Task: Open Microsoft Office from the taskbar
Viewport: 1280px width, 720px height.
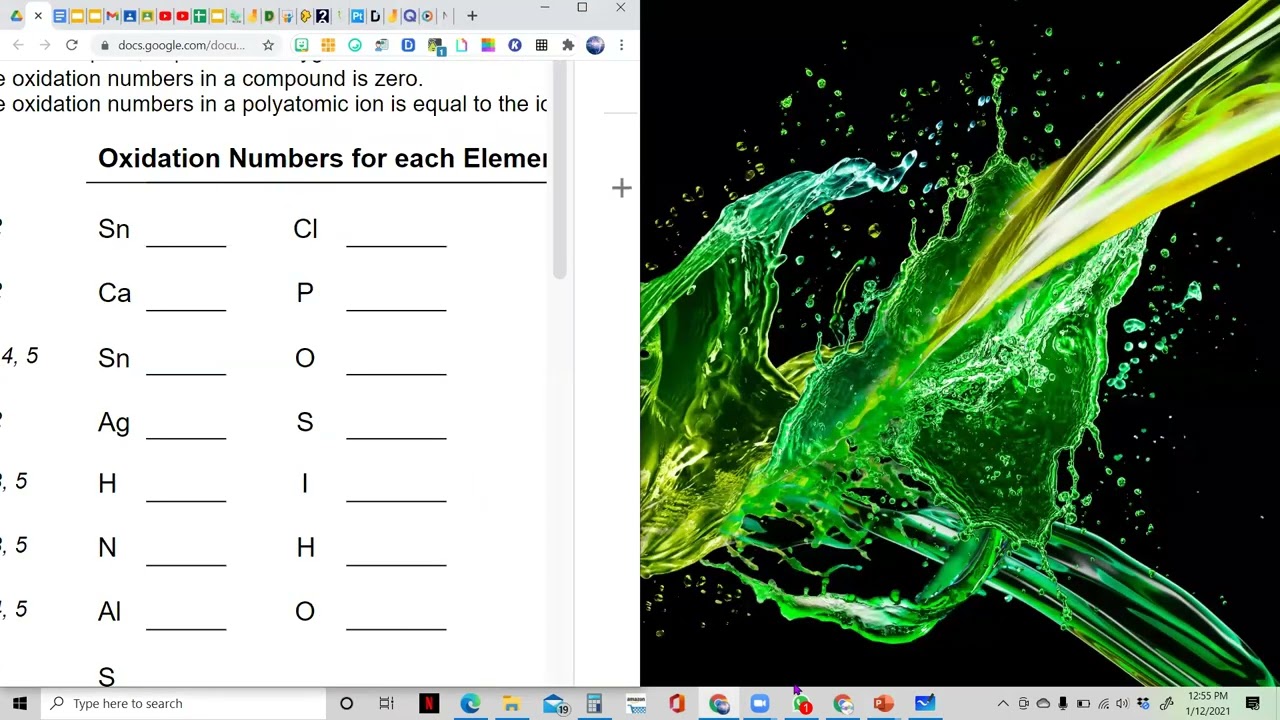Action: (677, 703)
